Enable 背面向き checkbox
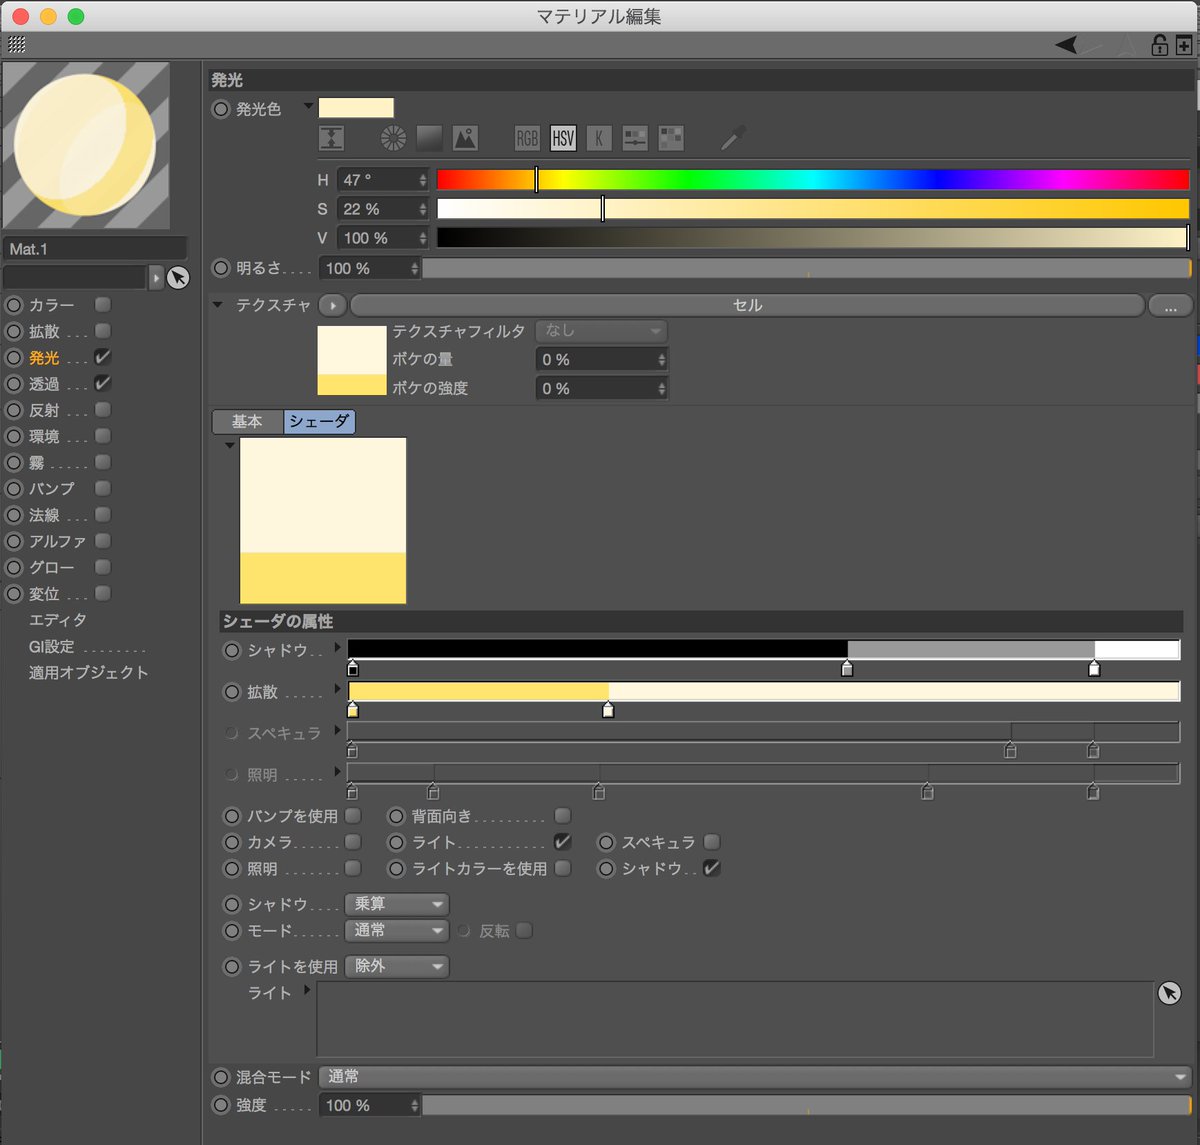The height and width of the screenshot is (1145, 1200). (562, 816)
